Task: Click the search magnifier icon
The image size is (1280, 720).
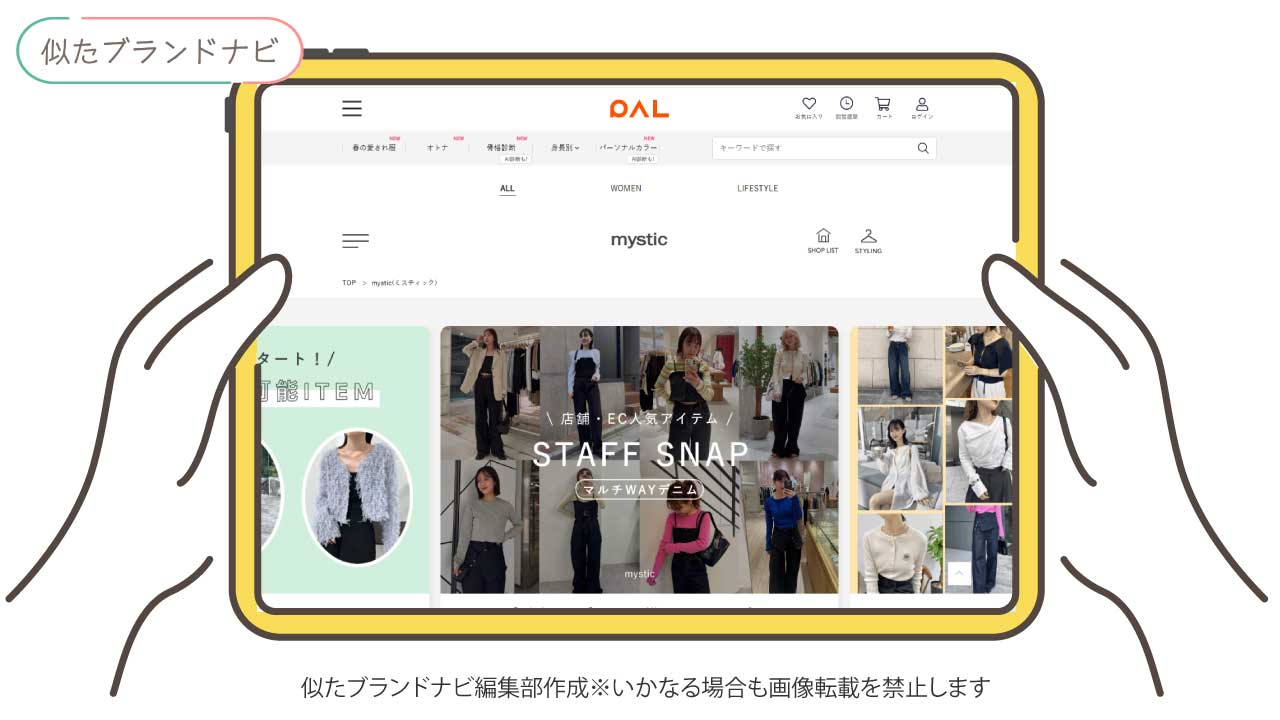Action: (923, 148)
